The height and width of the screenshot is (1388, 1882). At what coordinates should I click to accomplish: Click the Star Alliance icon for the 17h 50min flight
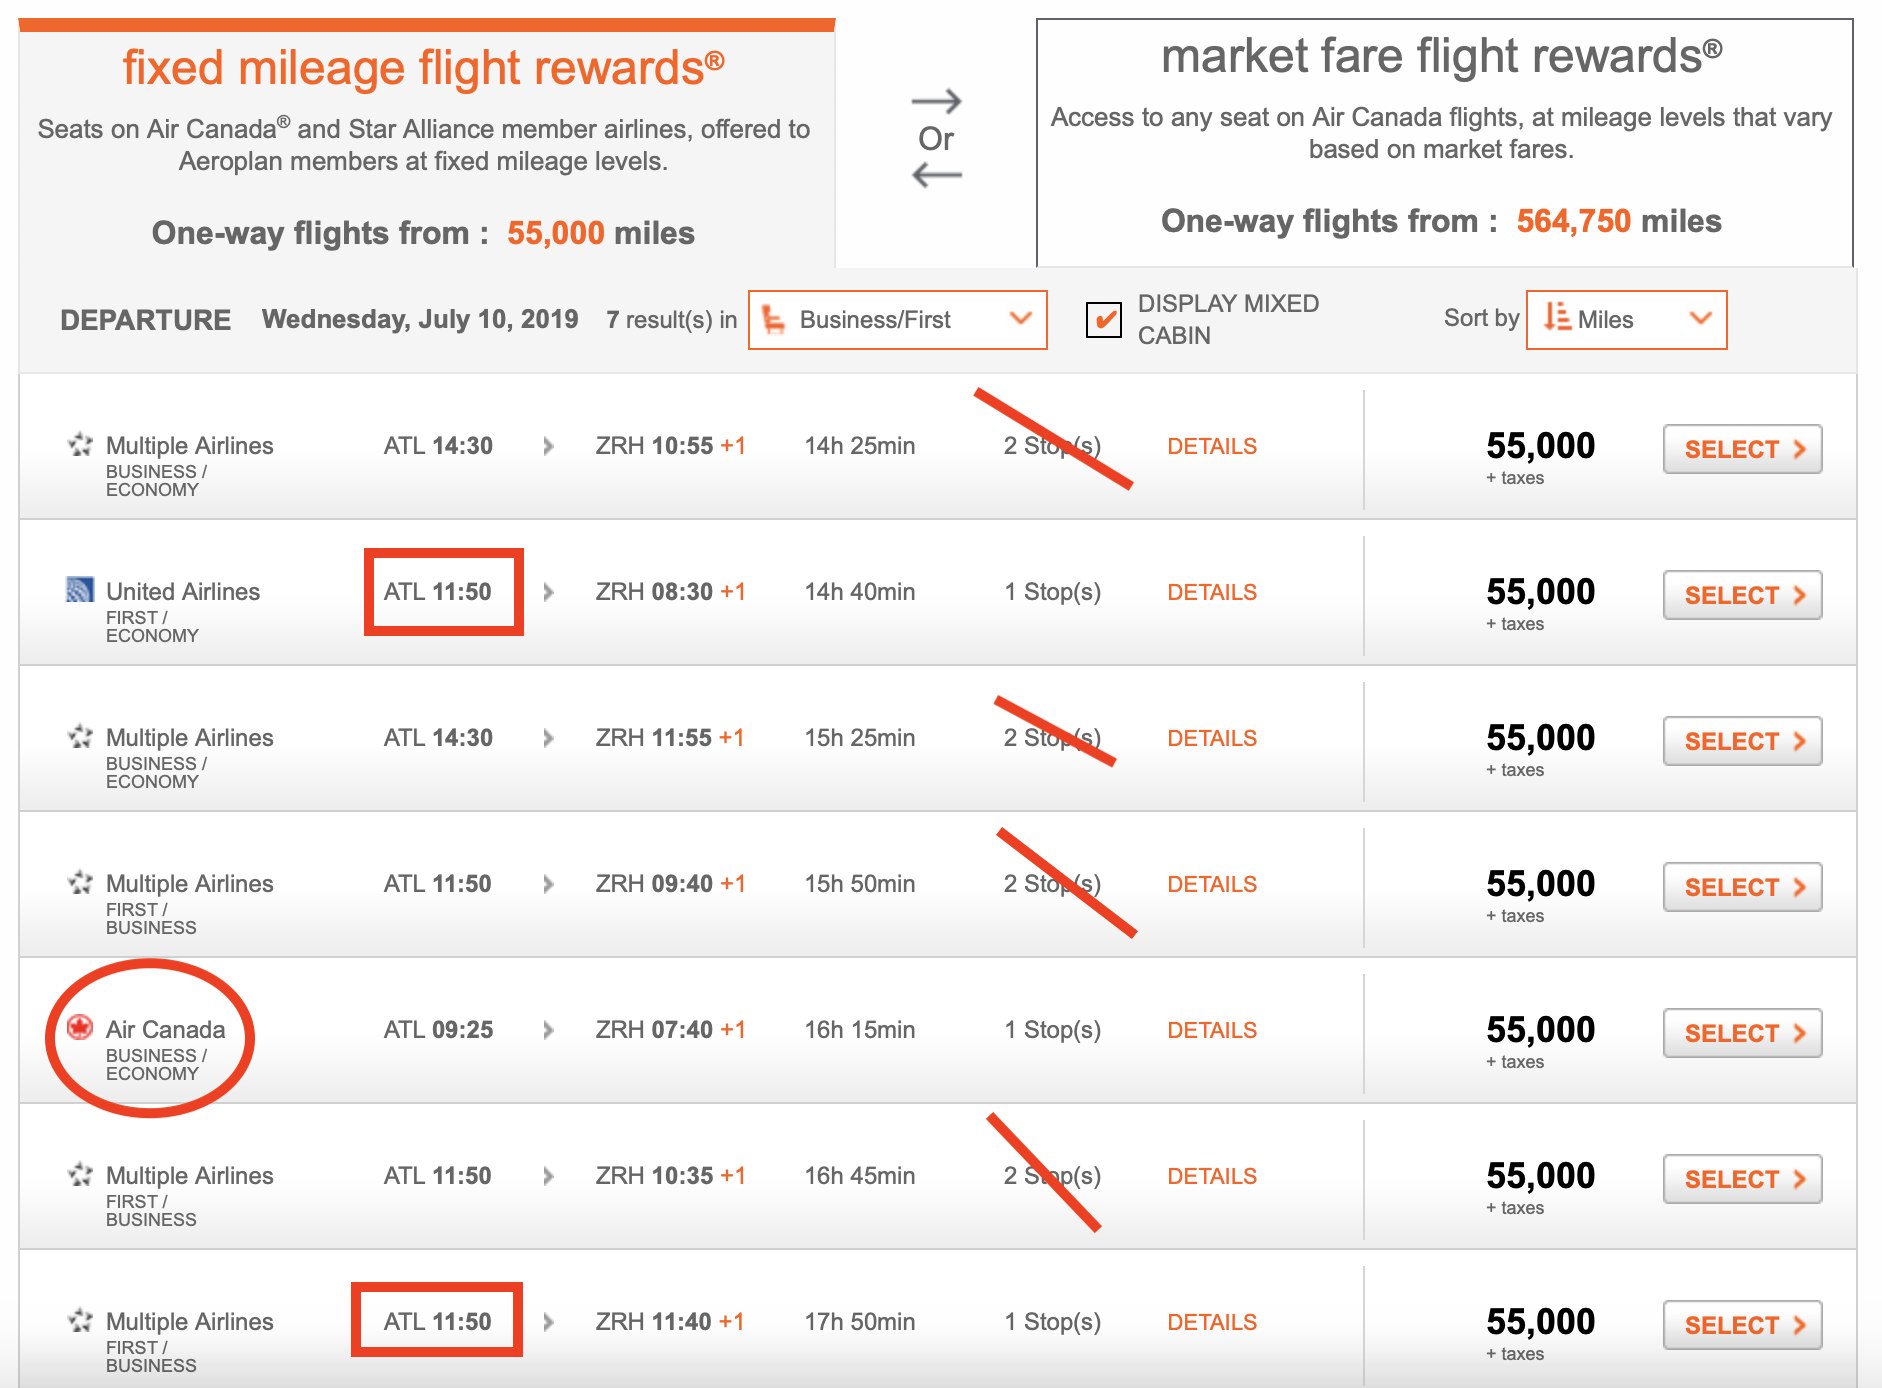(x=80, y=1320)
